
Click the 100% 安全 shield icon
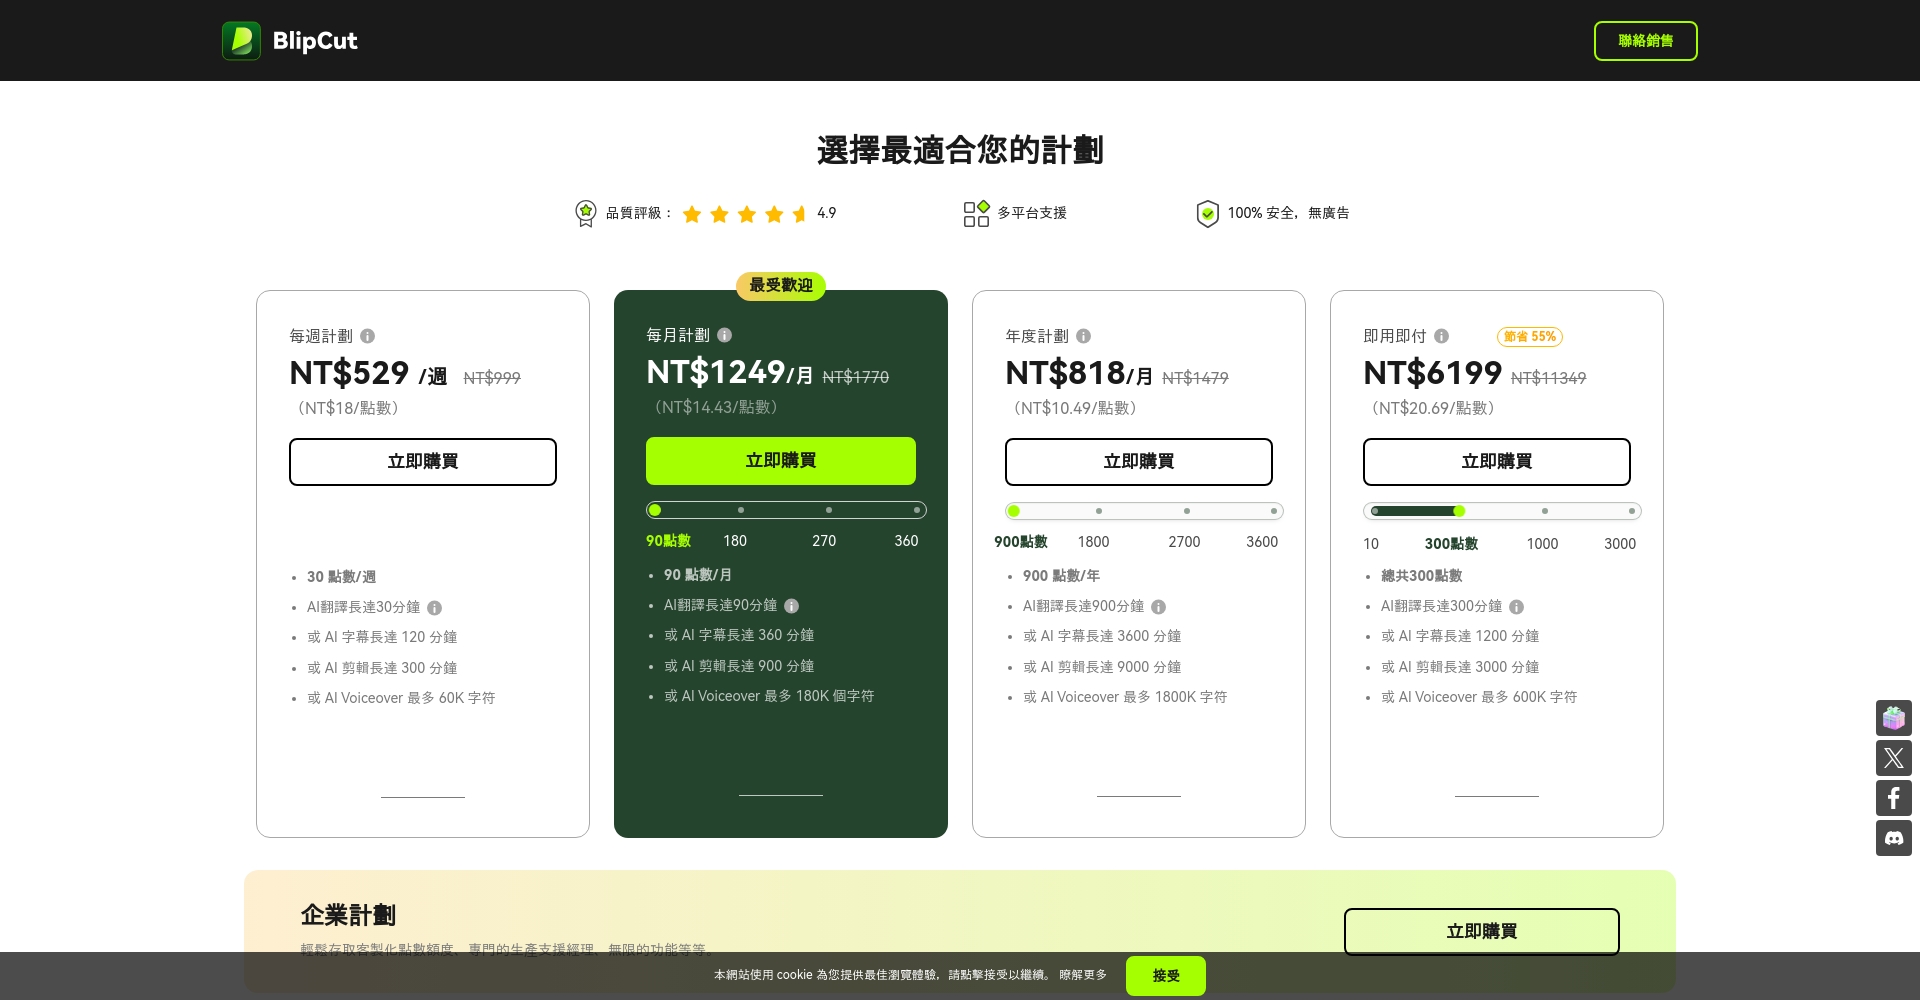click(1207, 213)
